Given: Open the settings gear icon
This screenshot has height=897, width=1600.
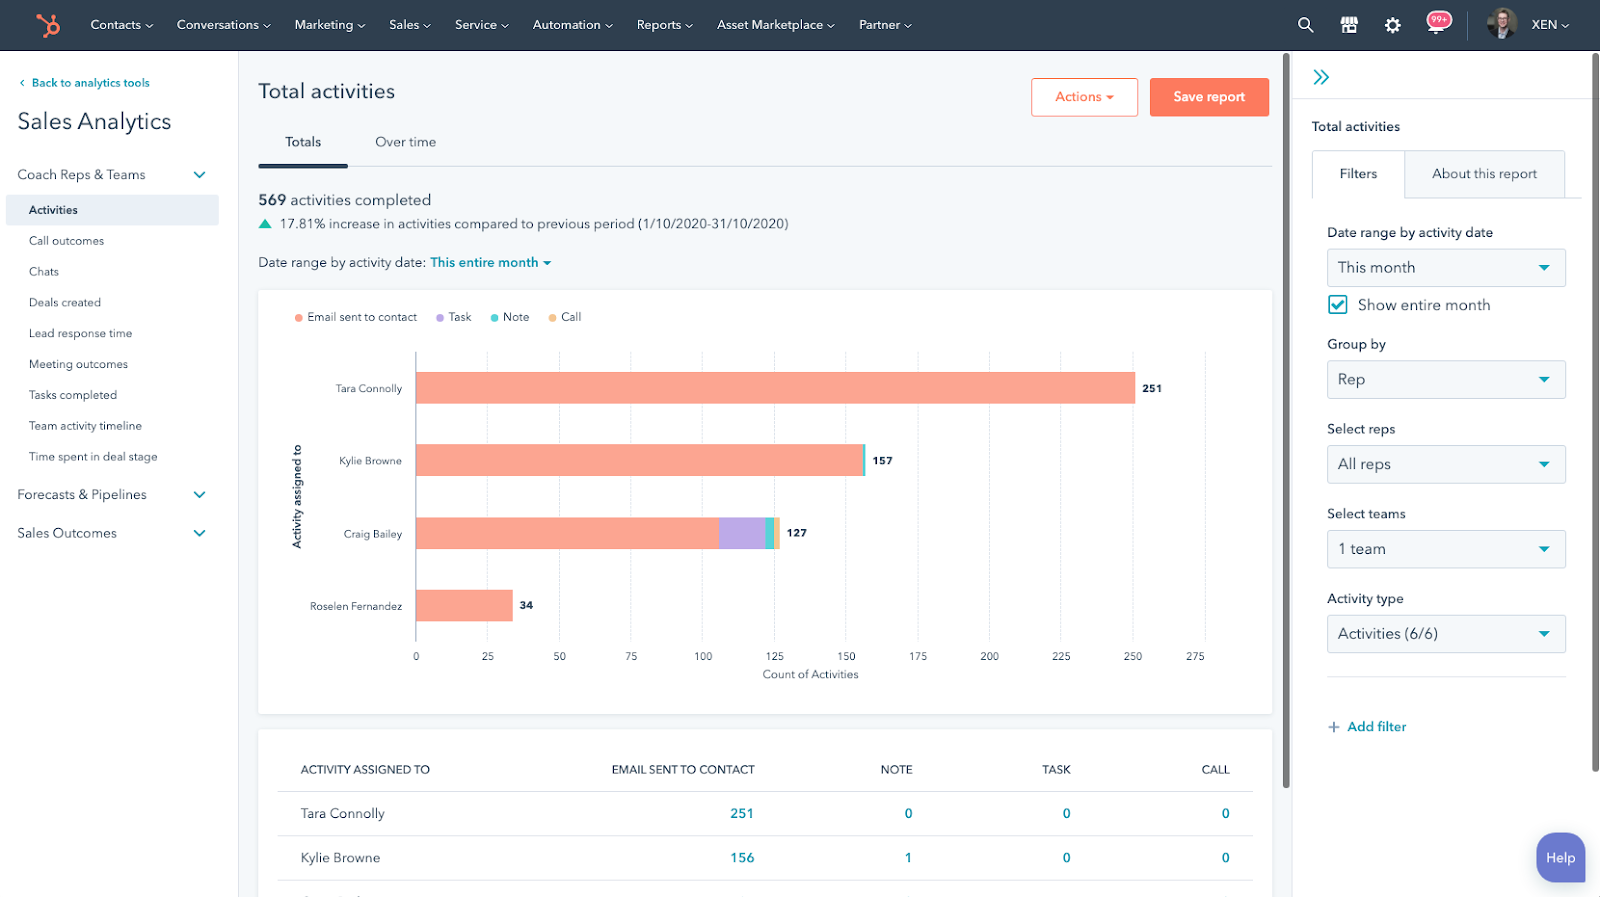Looking at the screenshot, I should point(1392,25).
